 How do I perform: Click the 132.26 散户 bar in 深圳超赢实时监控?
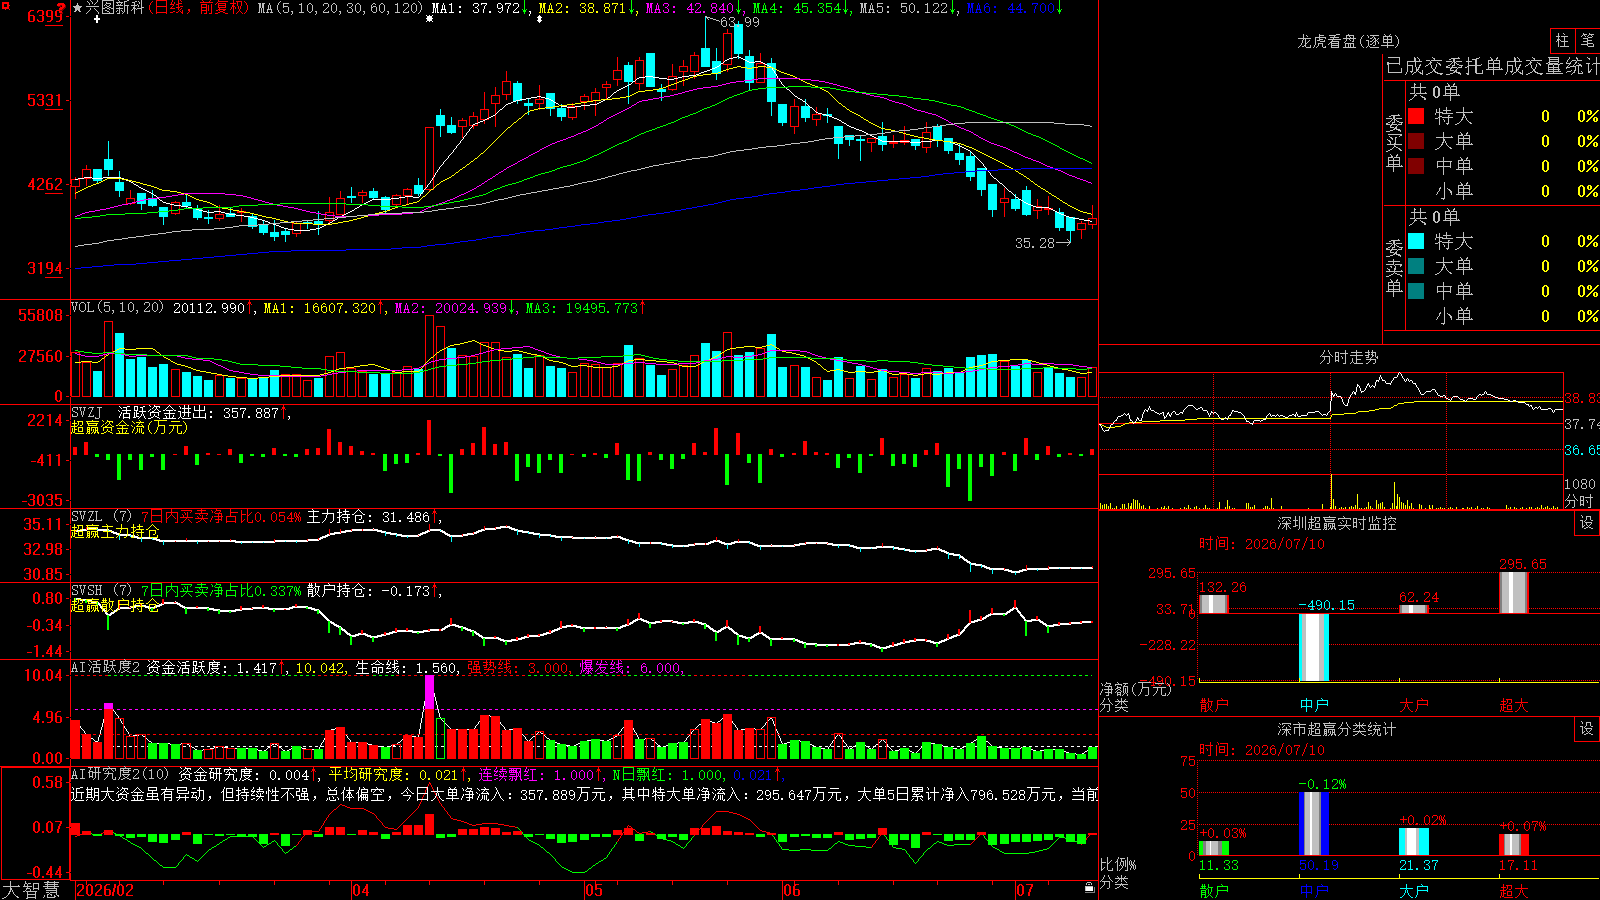1214,604
